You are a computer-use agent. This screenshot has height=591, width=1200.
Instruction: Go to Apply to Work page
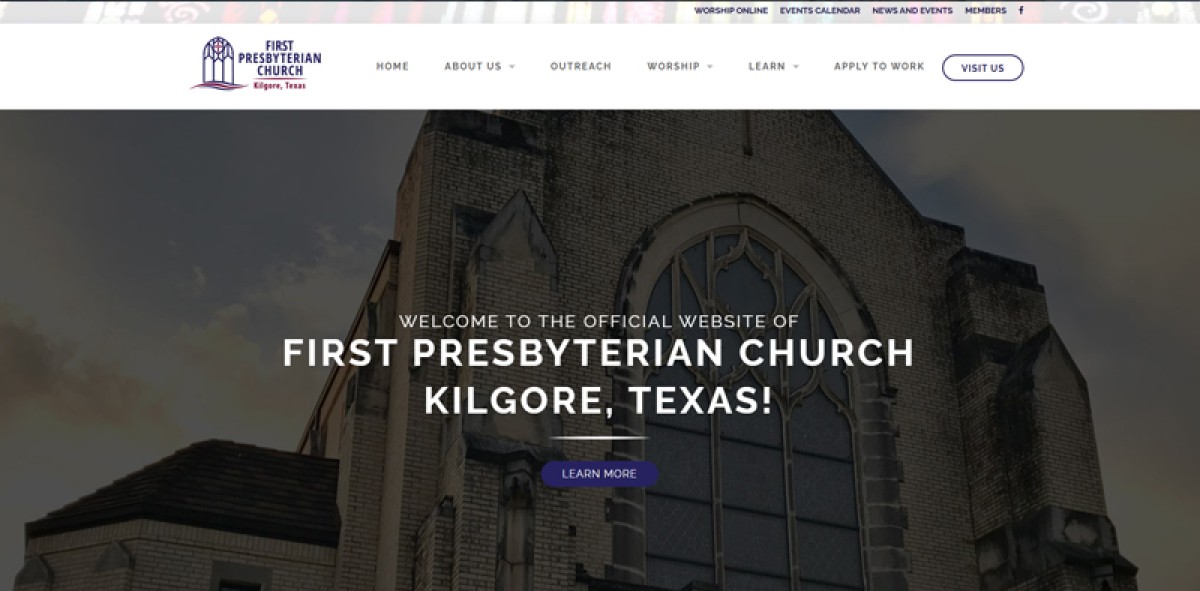click(x=879, y=67)
